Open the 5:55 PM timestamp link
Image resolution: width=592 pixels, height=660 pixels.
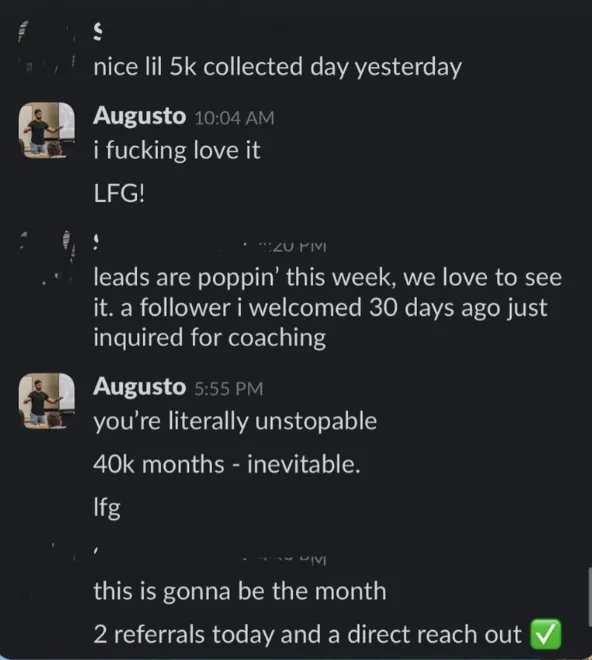(x=229, y=389)
